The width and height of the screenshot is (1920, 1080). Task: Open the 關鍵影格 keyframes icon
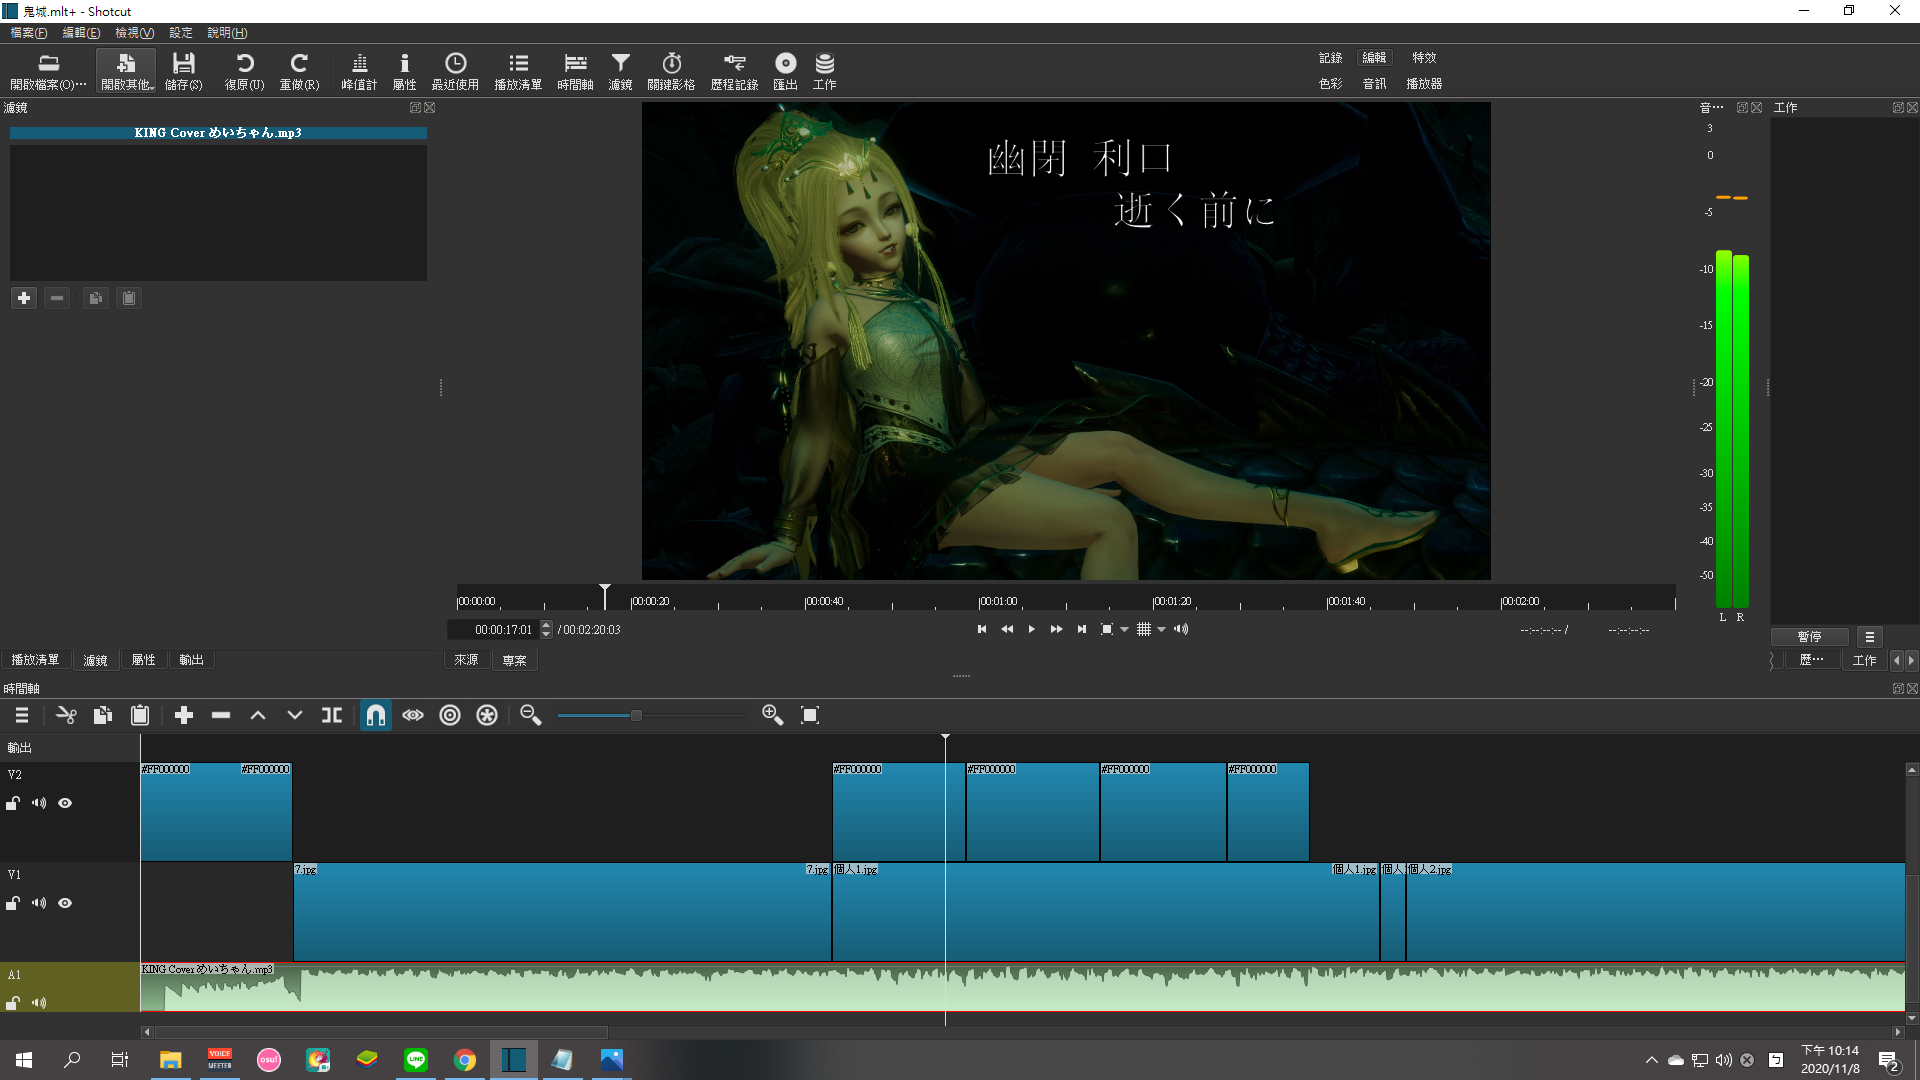point(671,71)
